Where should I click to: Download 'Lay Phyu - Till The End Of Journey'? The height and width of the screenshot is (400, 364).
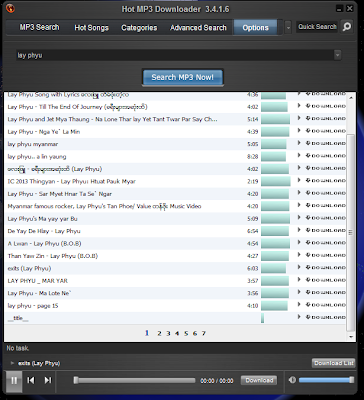326,106
